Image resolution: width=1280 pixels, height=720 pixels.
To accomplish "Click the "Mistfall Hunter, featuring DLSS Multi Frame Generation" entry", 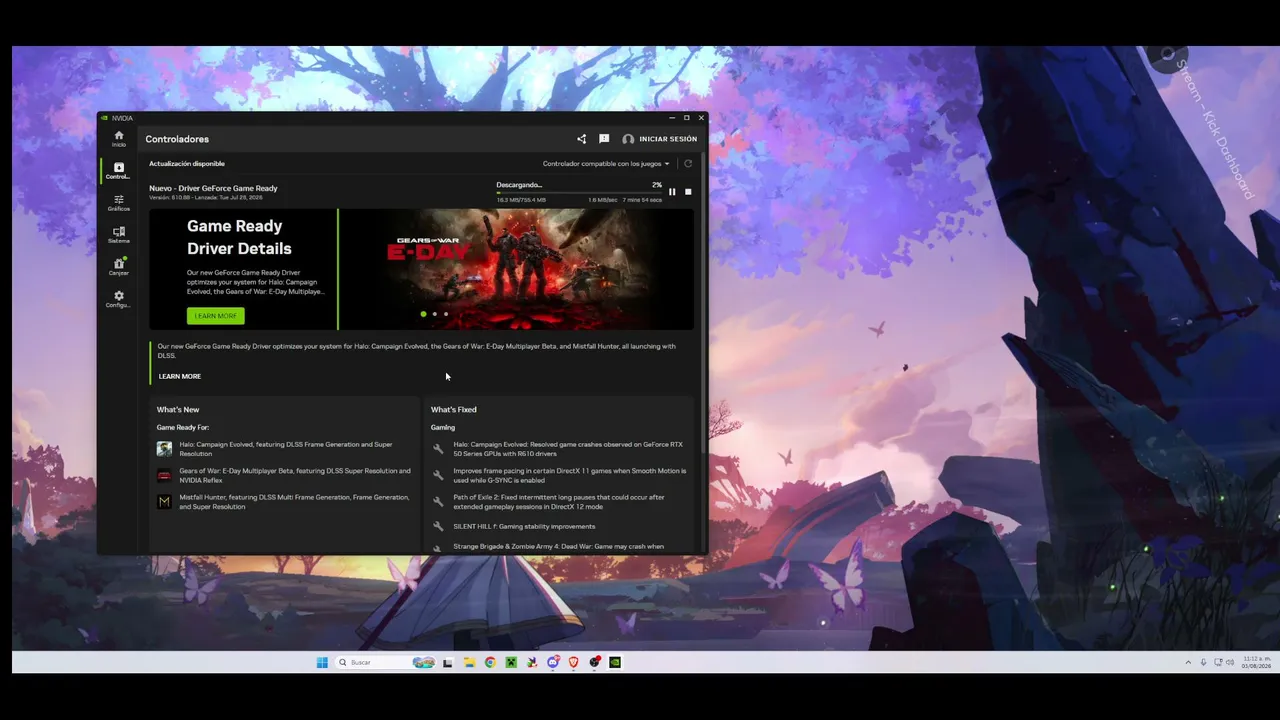I will tap(294, 502).
